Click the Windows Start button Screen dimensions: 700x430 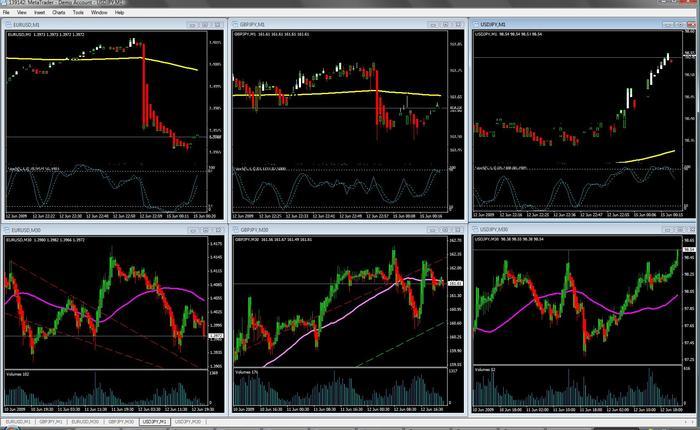pos(11,428)
